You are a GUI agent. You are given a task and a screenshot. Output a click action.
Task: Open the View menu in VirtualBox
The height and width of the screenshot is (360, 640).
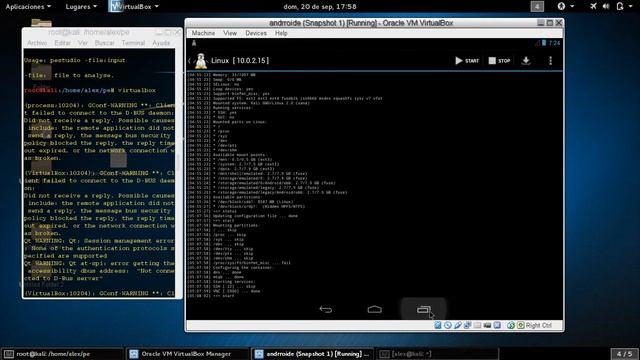tap(230, 33)
